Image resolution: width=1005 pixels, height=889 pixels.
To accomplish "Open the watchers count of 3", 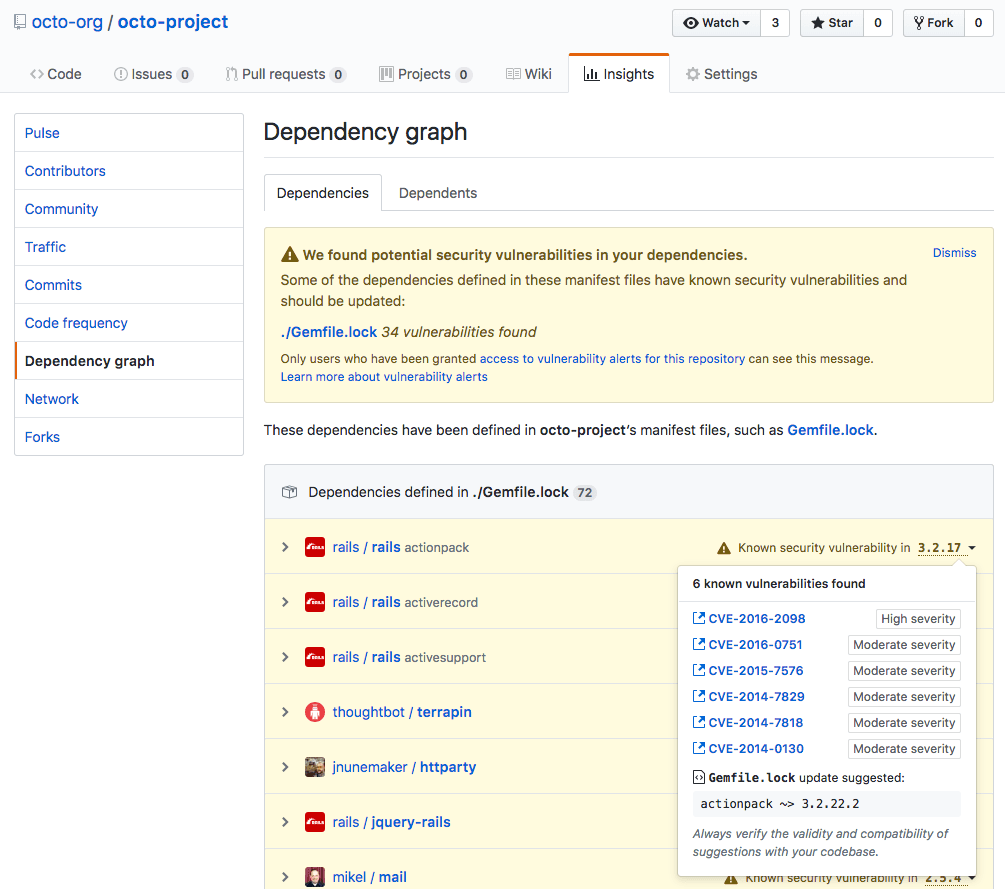I will [x=775, y=23].
